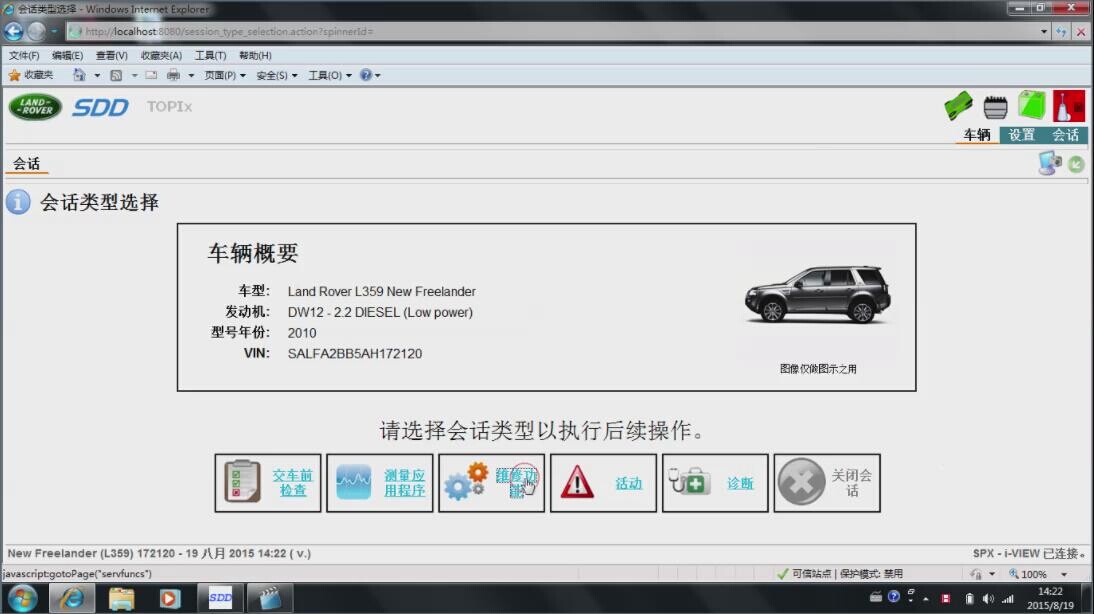
Task: Open the 收藏夹(A) menu
Action: (161, 55)
